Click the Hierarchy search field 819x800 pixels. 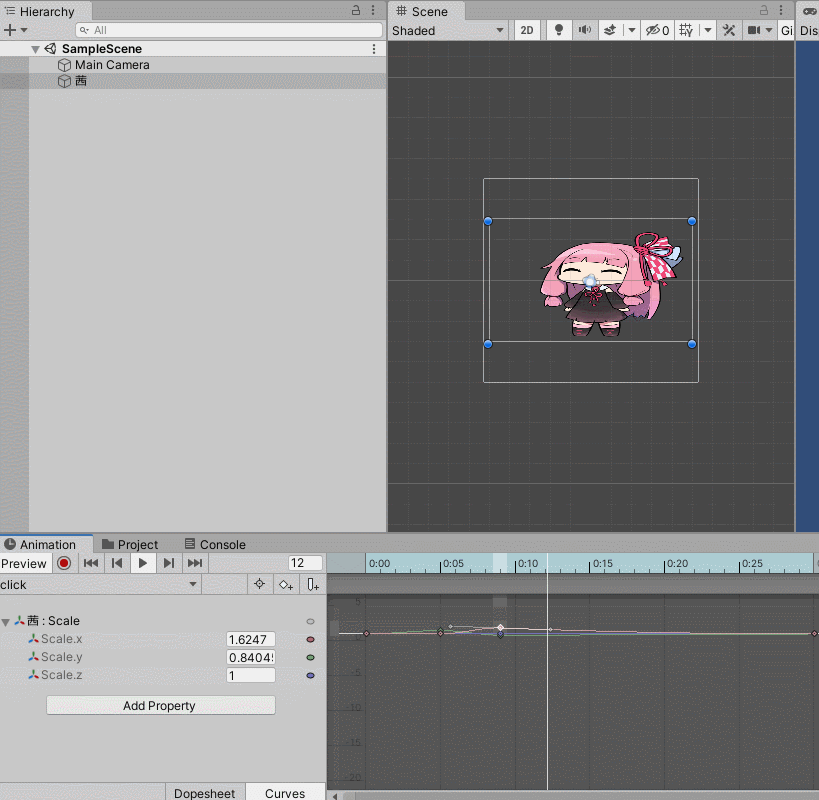229,30
